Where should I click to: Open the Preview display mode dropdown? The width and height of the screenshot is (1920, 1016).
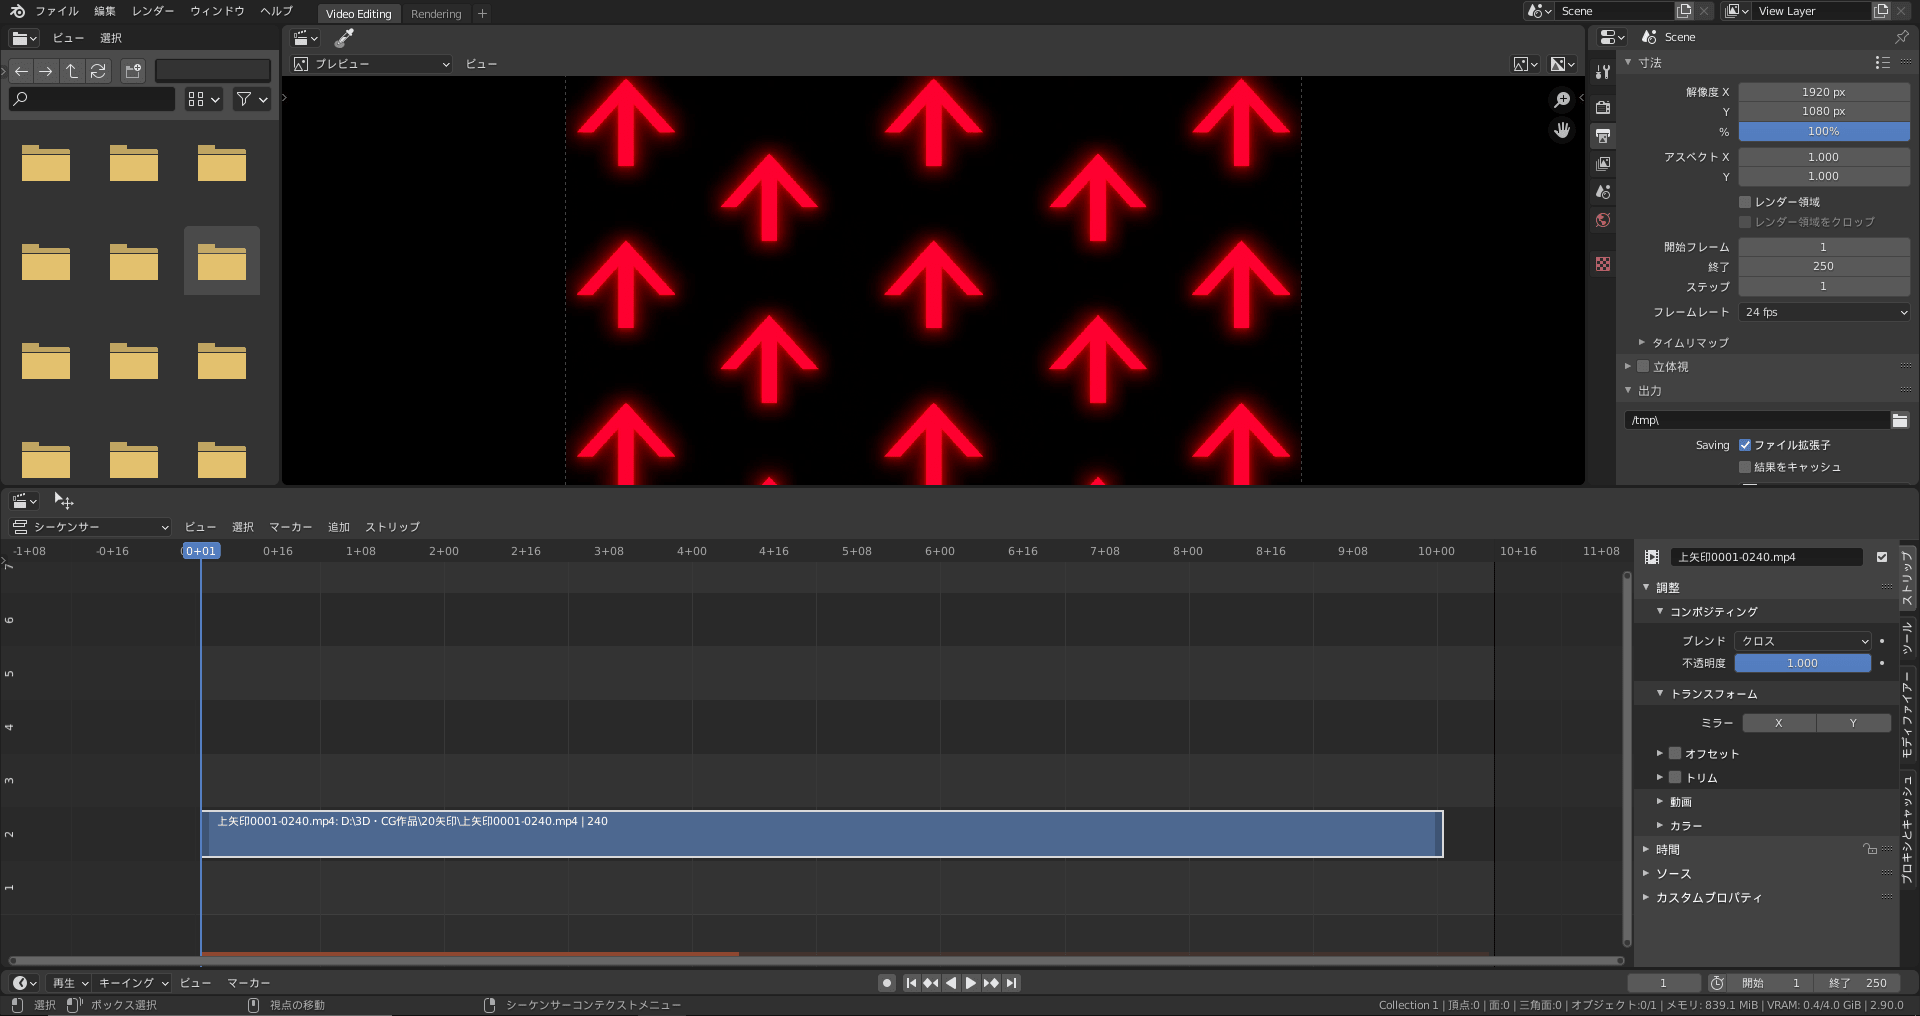(371, 64)
